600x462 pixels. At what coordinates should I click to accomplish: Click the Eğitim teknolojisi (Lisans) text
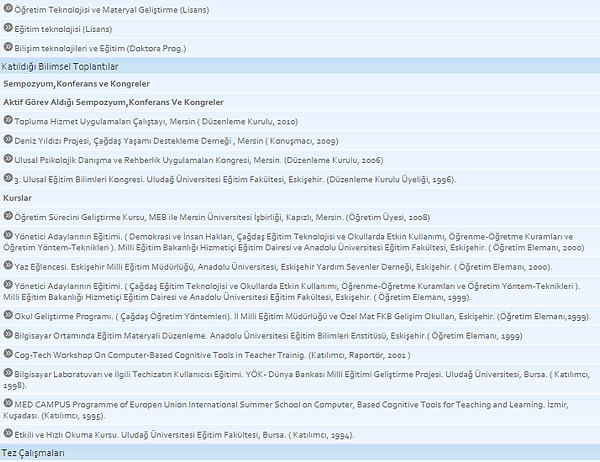(63, 29)
